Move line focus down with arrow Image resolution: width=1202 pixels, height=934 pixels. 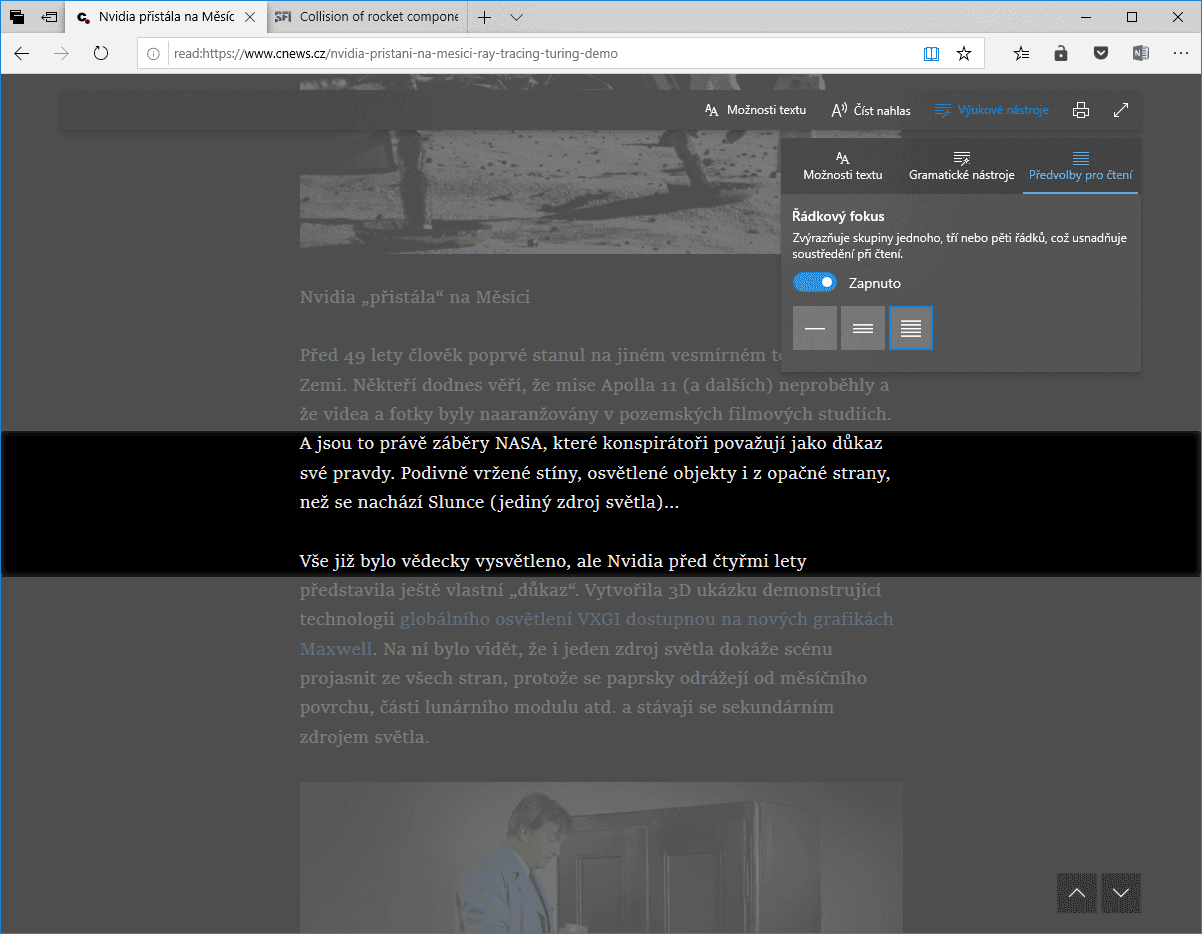click(1121, 893)
